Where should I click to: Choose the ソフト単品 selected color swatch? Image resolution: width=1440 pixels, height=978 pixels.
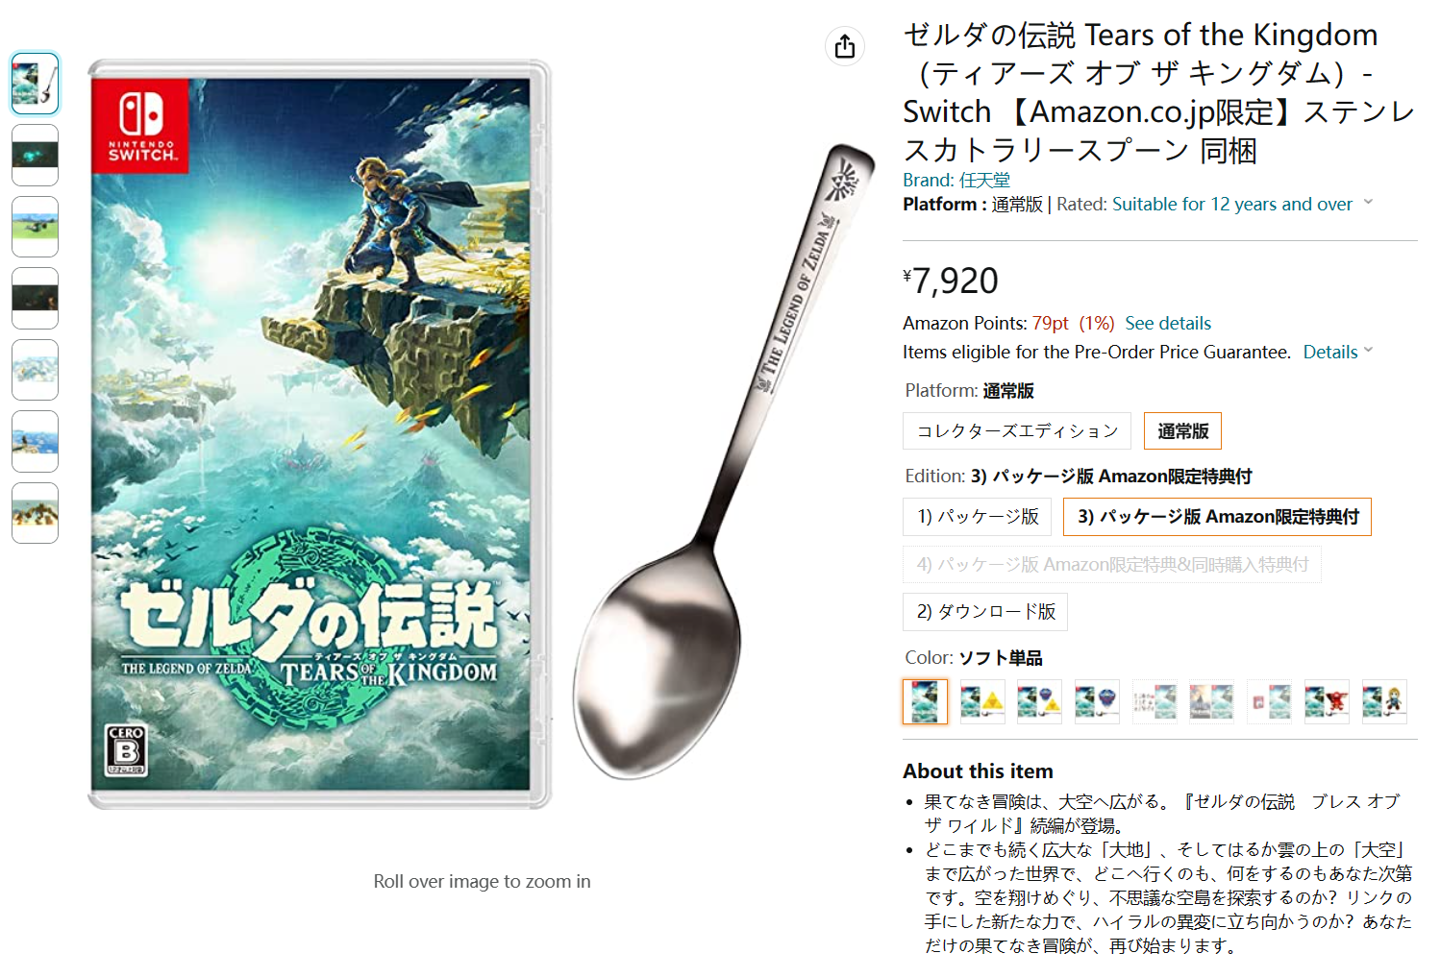(x=925, y=702)
